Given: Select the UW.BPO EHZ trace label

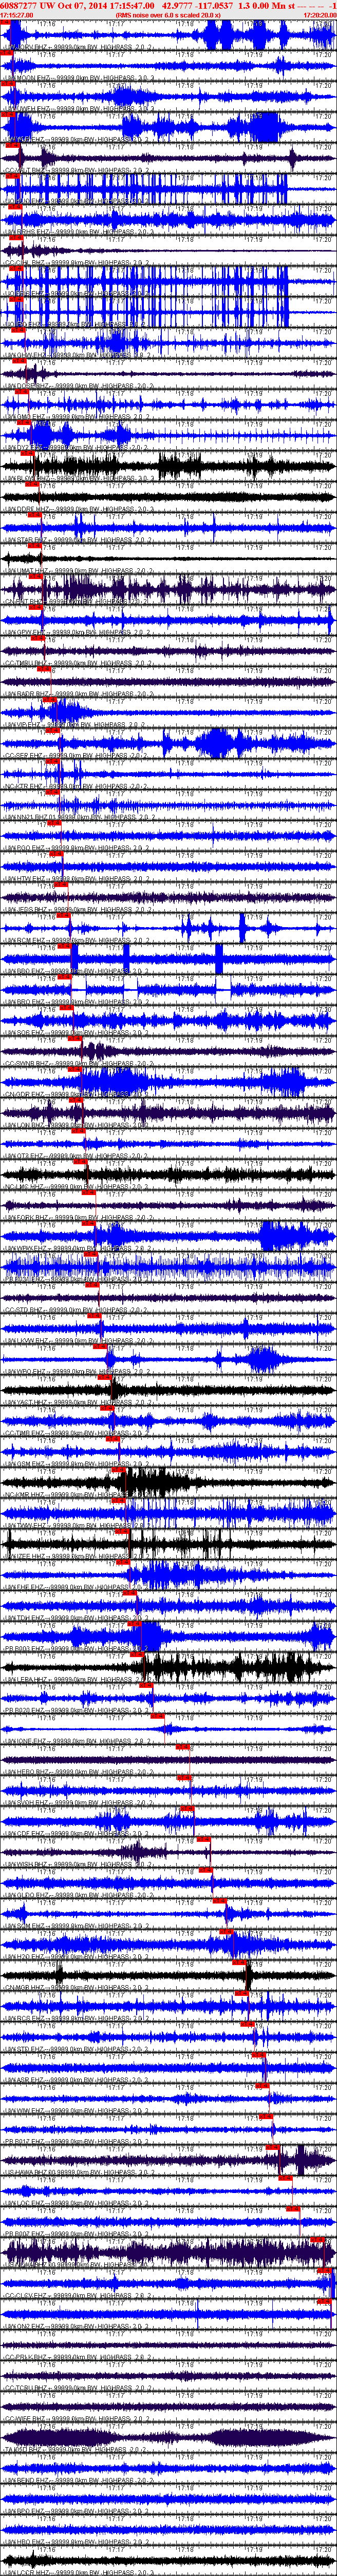Looking at the screenshot, I should (78, 2511).
